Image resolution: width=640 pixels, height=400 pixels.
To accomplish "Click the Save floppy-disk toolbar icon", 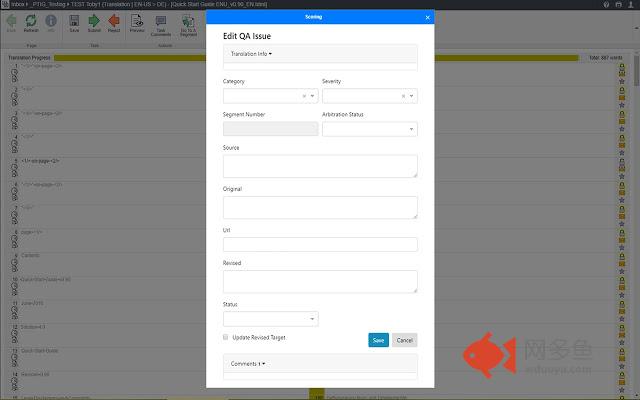I will [74, 20].
